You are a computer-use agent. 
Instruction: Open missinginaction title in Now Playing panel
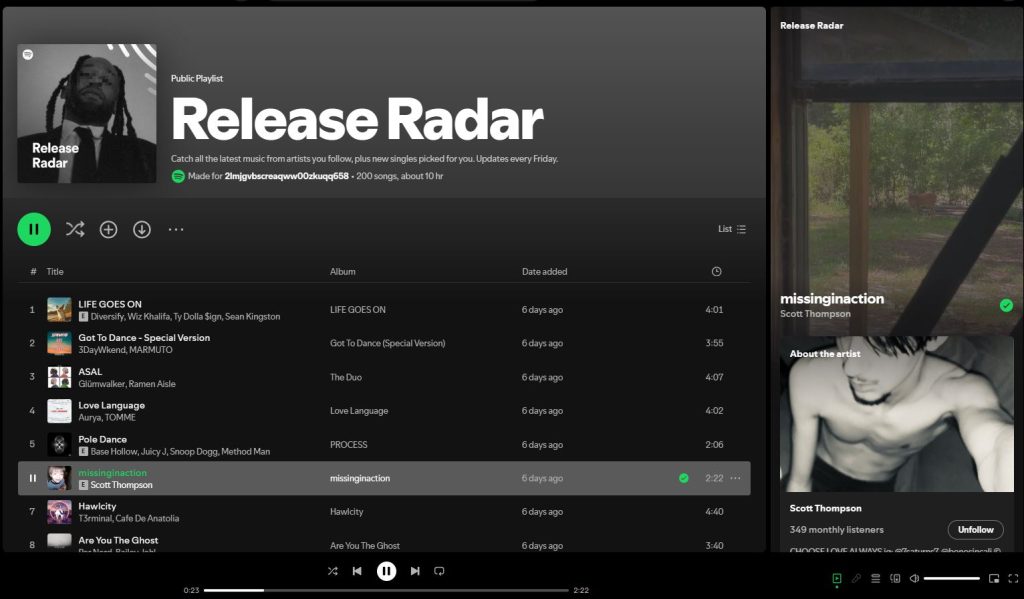[x=832, y=299]
